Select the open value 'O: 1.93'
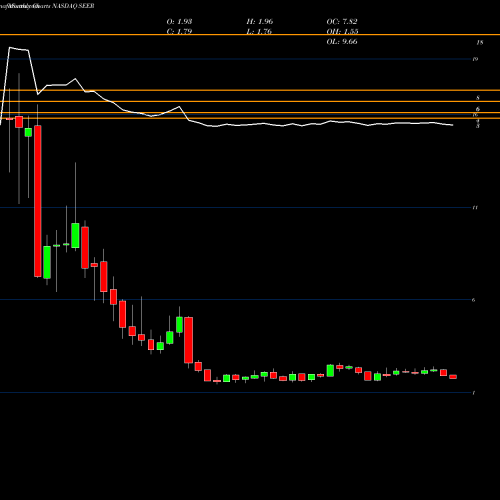 pyautogui.click(x=179, y=22)
